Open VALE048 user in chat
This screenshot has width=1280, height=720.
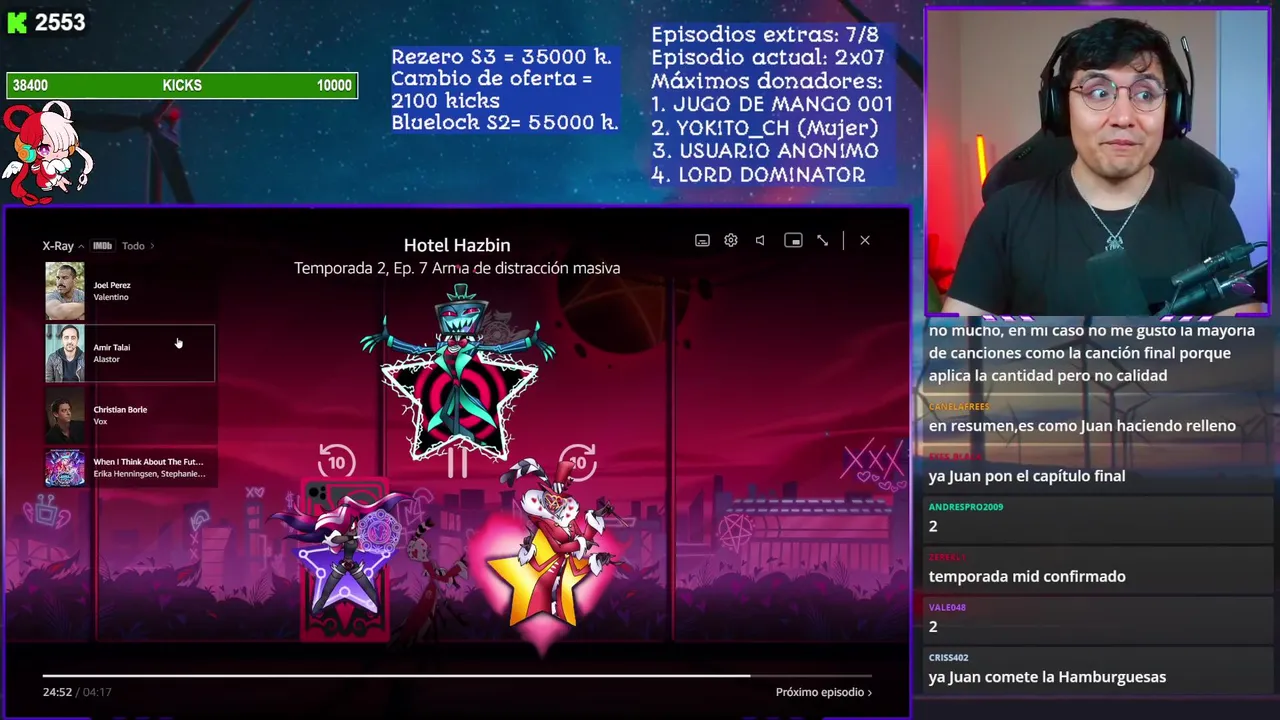click(x=947, y=607)
